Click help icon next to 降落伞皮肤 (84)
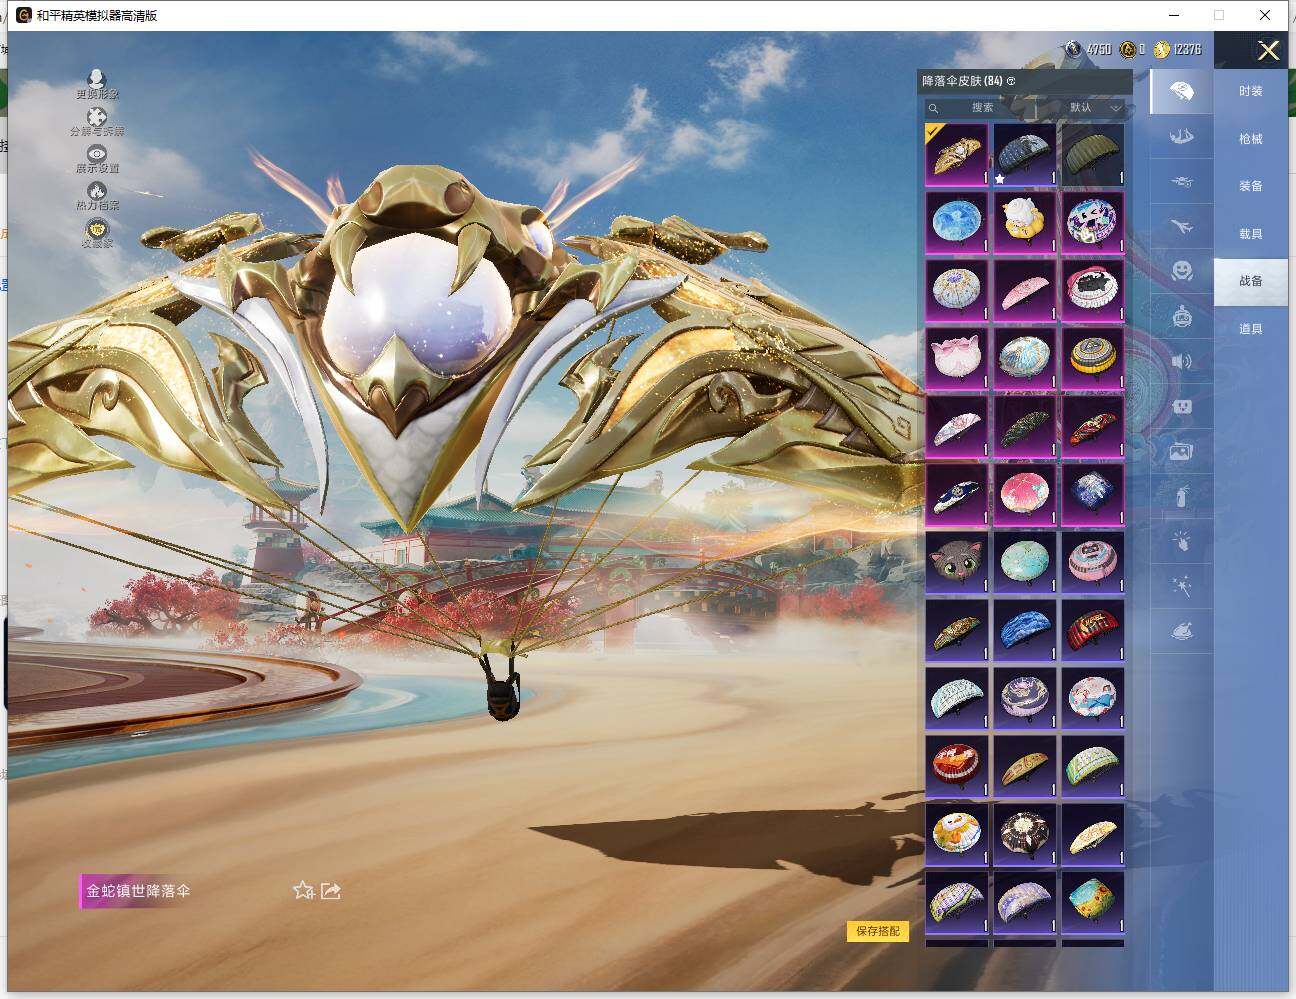 pos(1011,81)
